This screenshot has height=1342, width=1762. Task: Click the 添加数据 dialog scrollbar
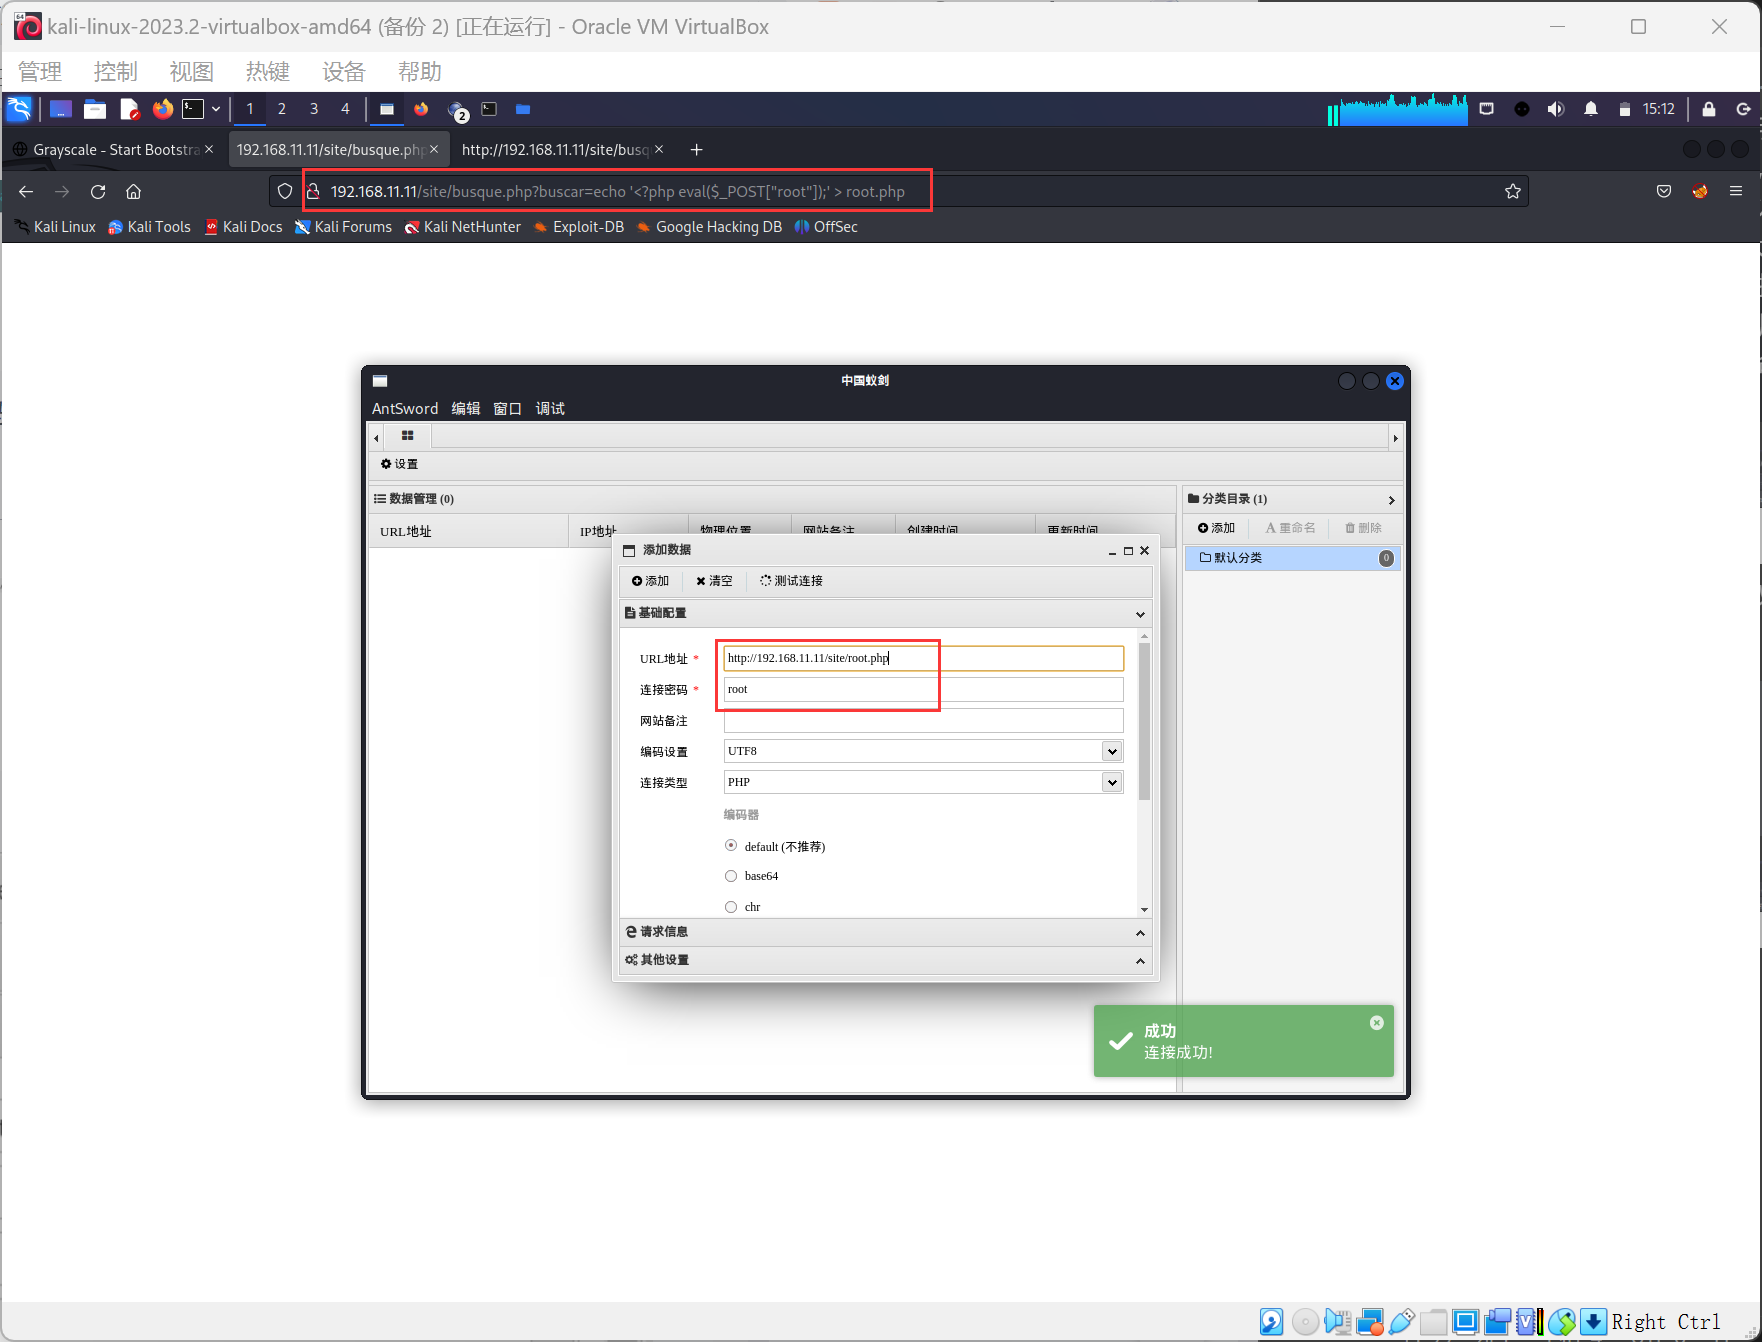tap(1144, 721)
